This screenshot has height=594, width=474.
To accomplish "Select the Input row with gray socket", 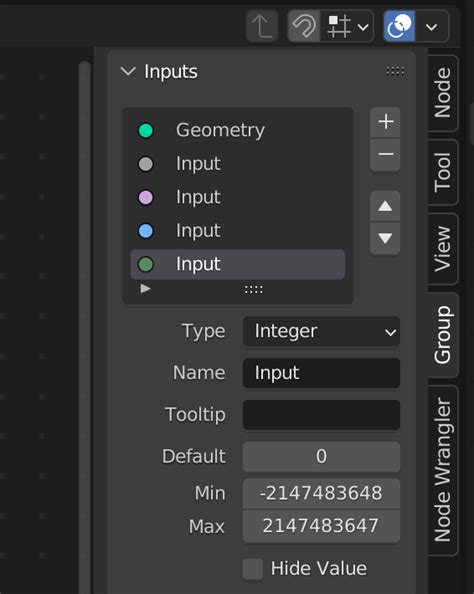I will pos(238,164).
